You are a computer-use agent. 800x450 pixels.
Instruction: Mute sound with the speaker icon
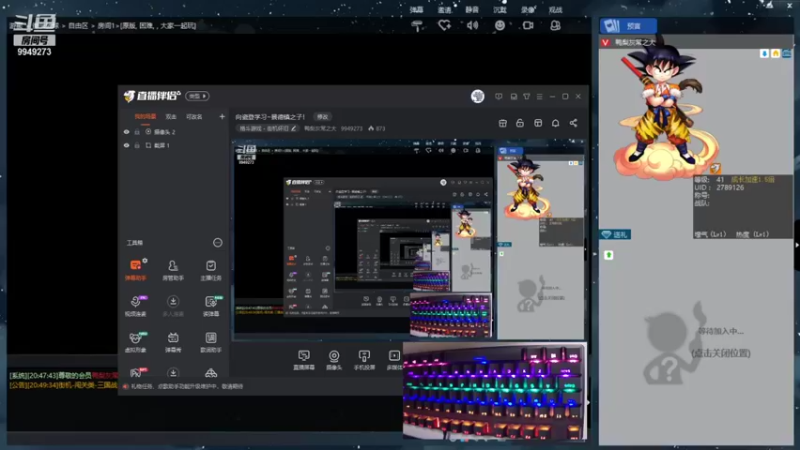pyautogui.click(x=472, y=25)
